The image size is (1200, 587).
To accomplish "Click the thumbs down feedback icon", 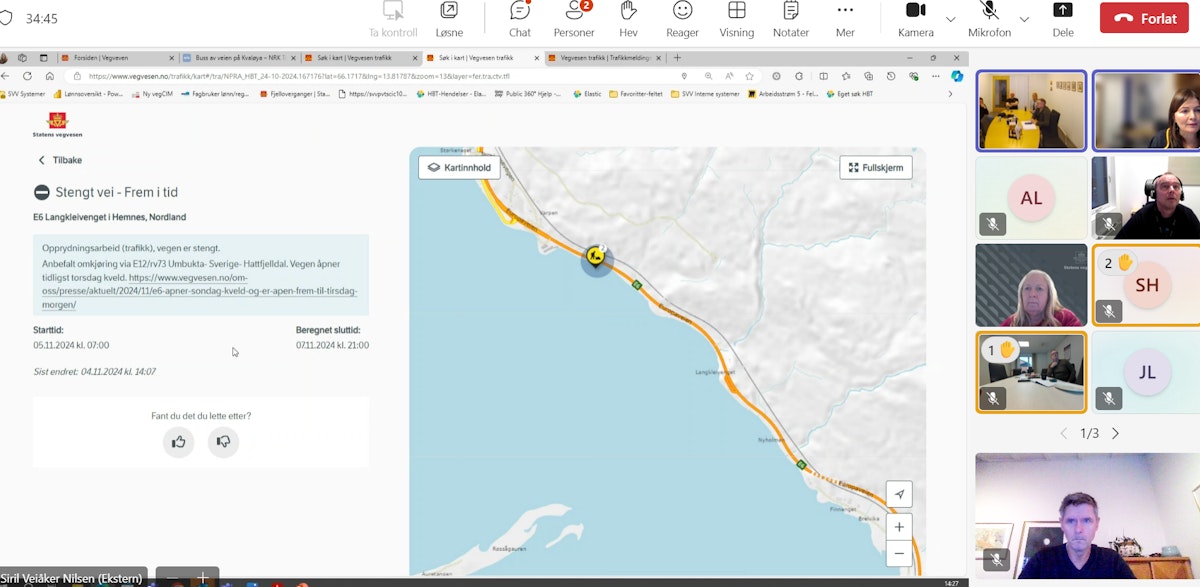I will click(x=223, y=442).
